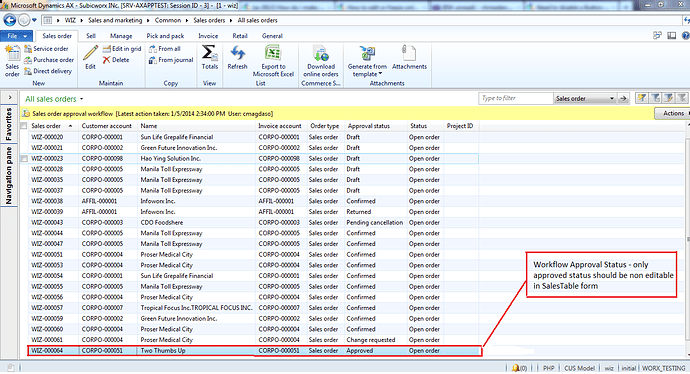
Task: Open the Sales order filter field dropdown
Action: point(612,99)
